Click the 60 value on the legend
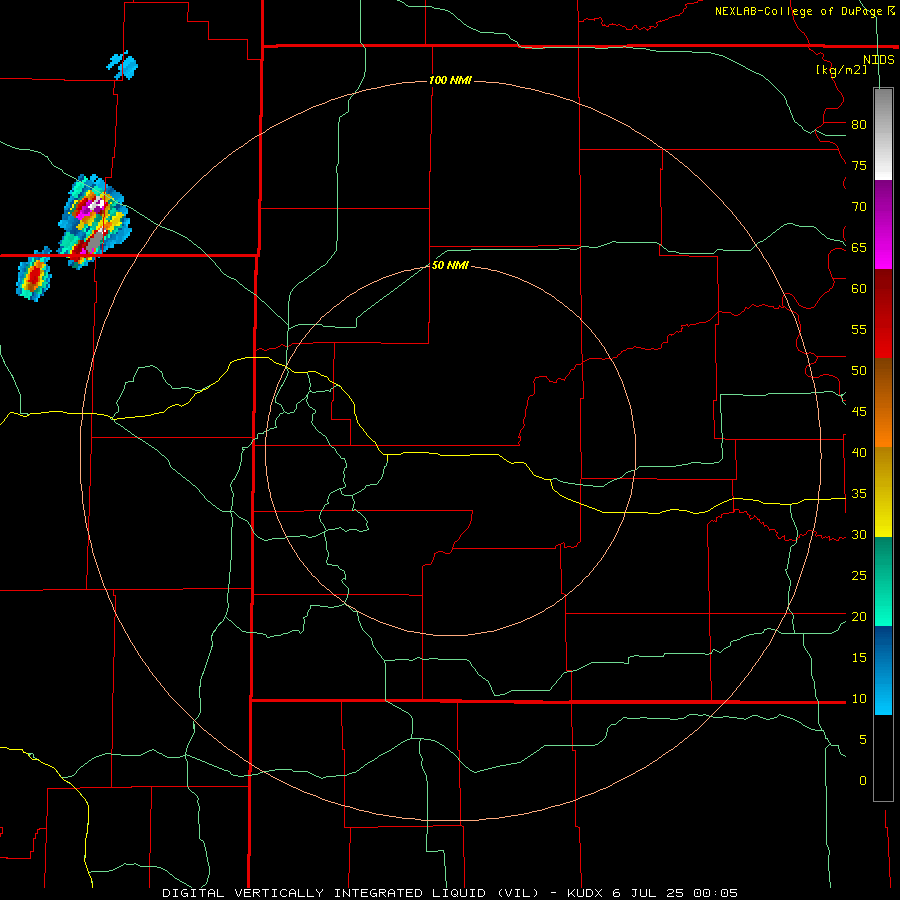This screenshot has width=900, height=900. point(859,289)
